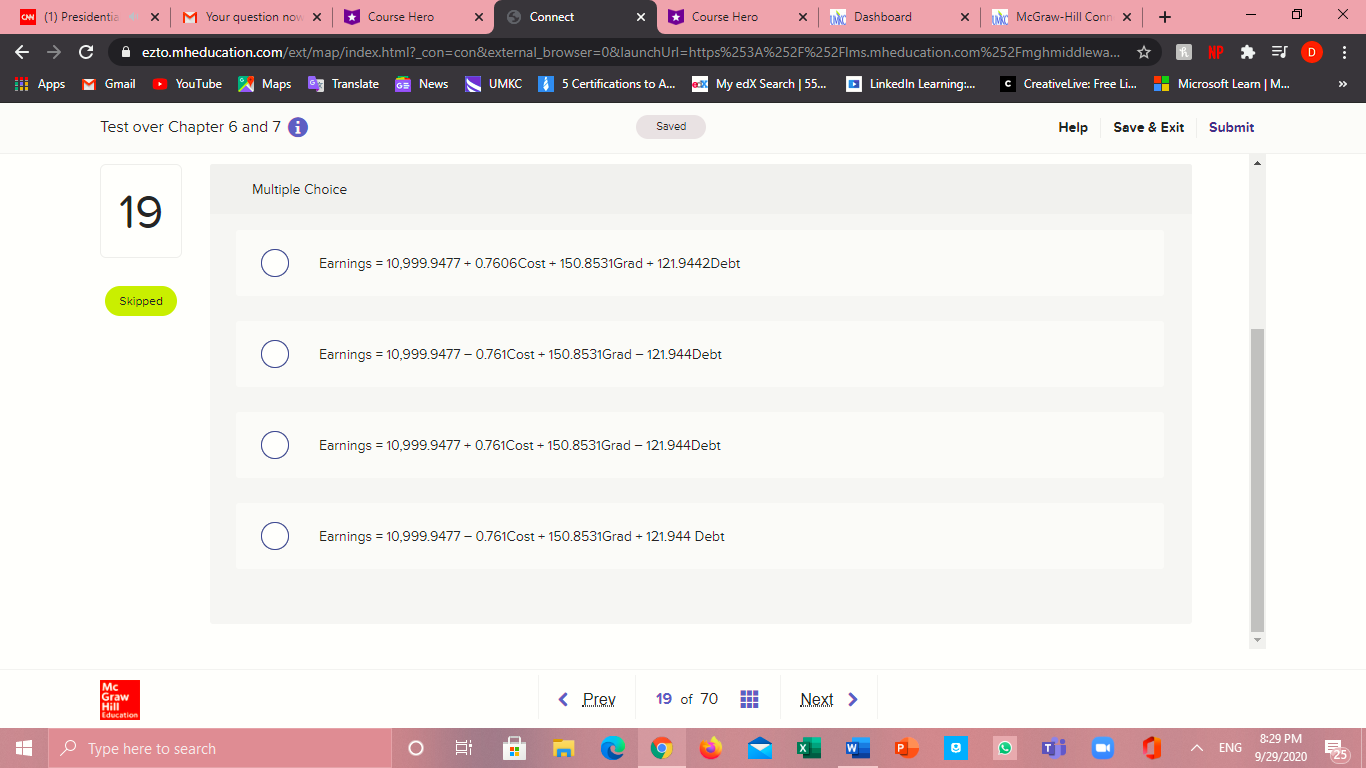The image size is (1366, 768).
Task: Click the green Skipped status badge
Action: click(141, 301)
